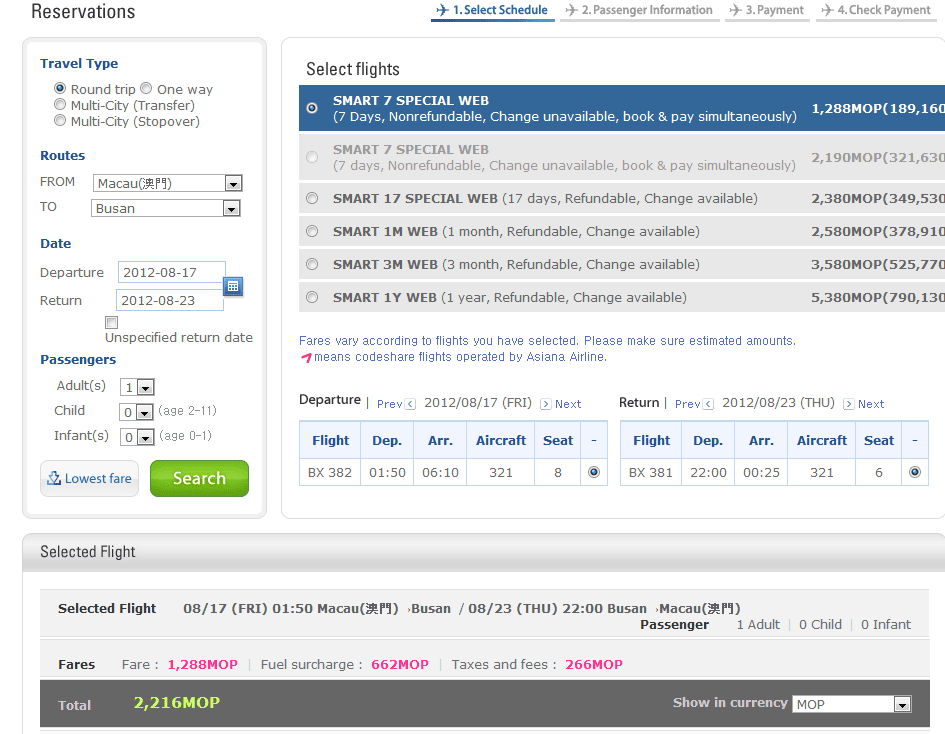Screen dimensions: 945x734
Task: Open the Show in currency MOP dropdown
Action: pos(902,705)
